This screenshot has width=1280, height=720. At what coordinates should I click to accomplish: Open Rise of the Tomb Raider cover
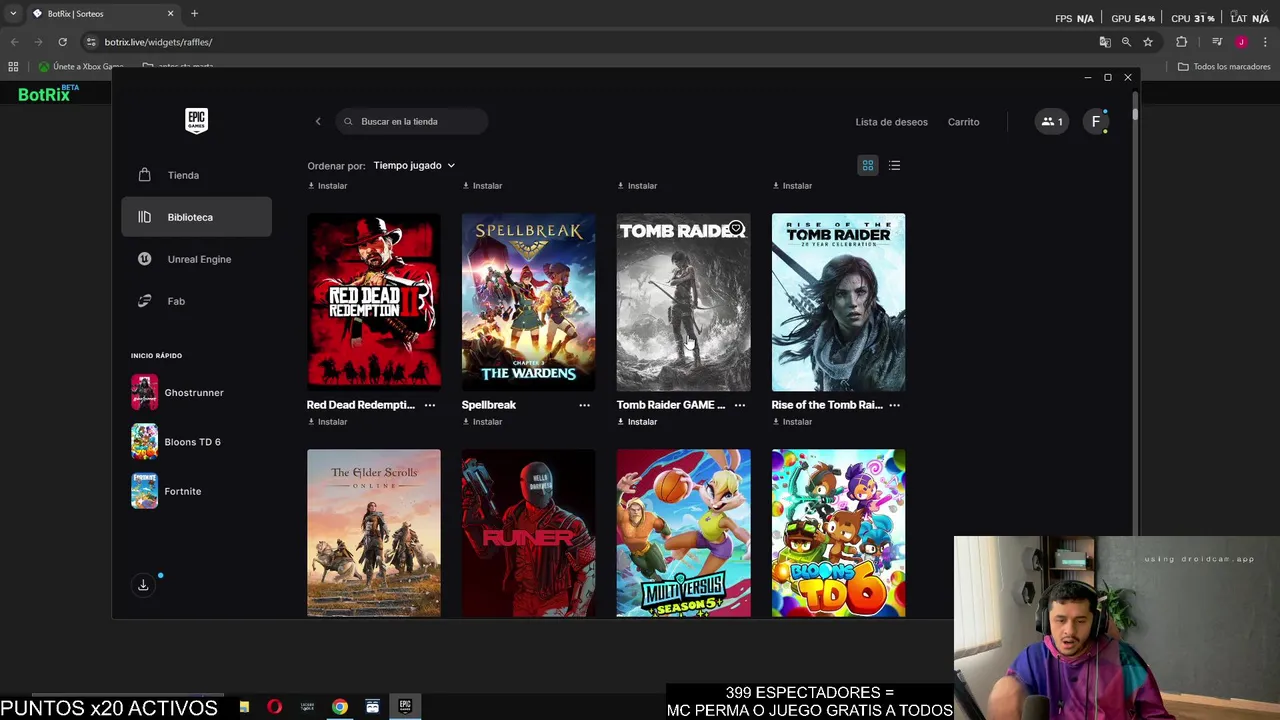click(x=838, y=302)
